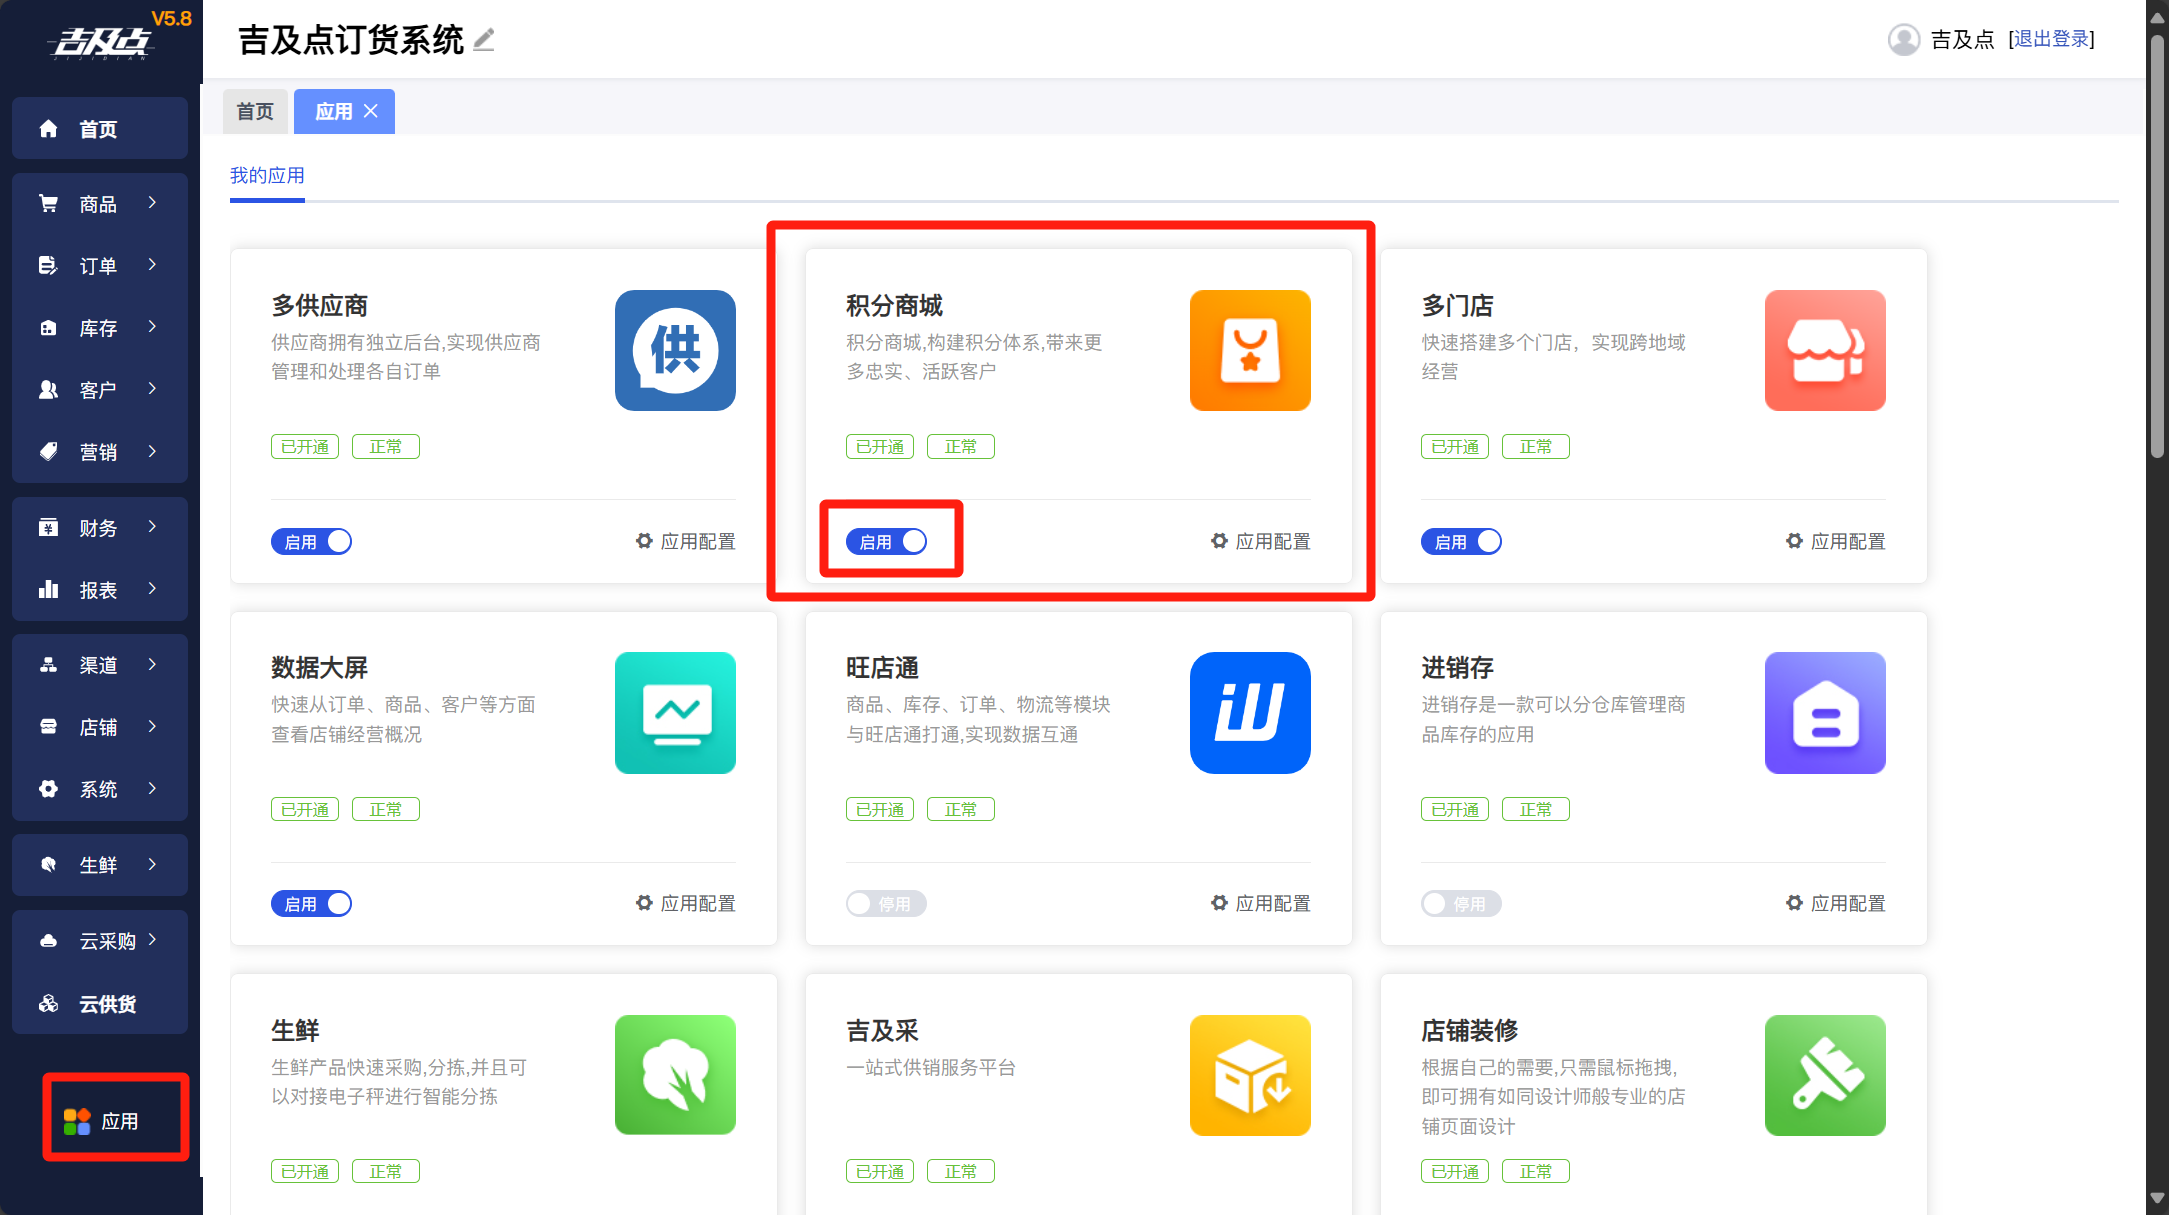Click the 多供应商 app icon
Image resolution: width=2169 pixels, height=1215 pixels.
coord(675,350)
